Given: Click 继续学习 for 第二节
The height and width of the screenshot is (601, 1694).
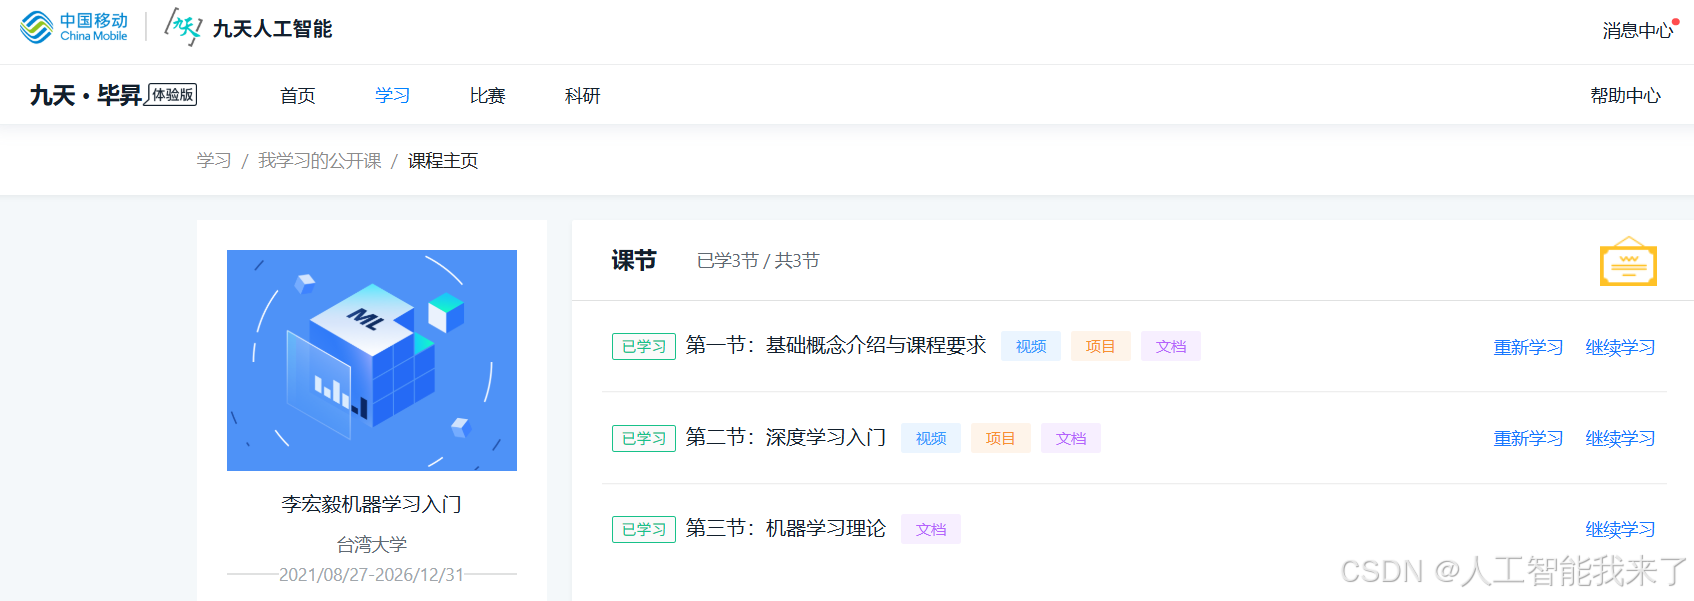Looking at the screenshot, I should (x=1620, y=438).
